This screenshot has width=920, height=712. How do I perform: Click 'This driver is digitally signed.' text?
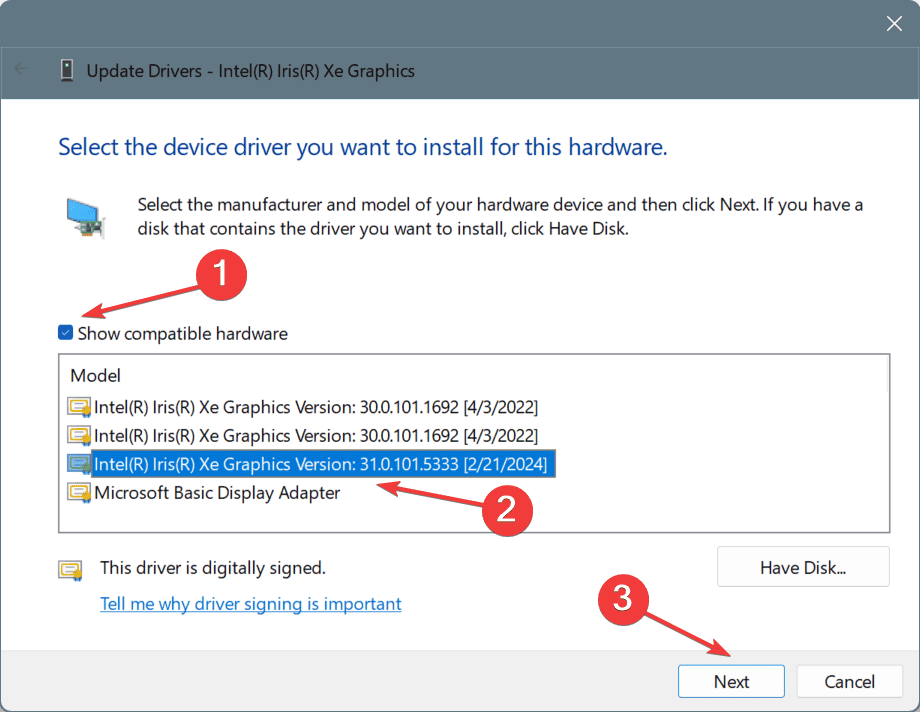[x=212, y=568]
